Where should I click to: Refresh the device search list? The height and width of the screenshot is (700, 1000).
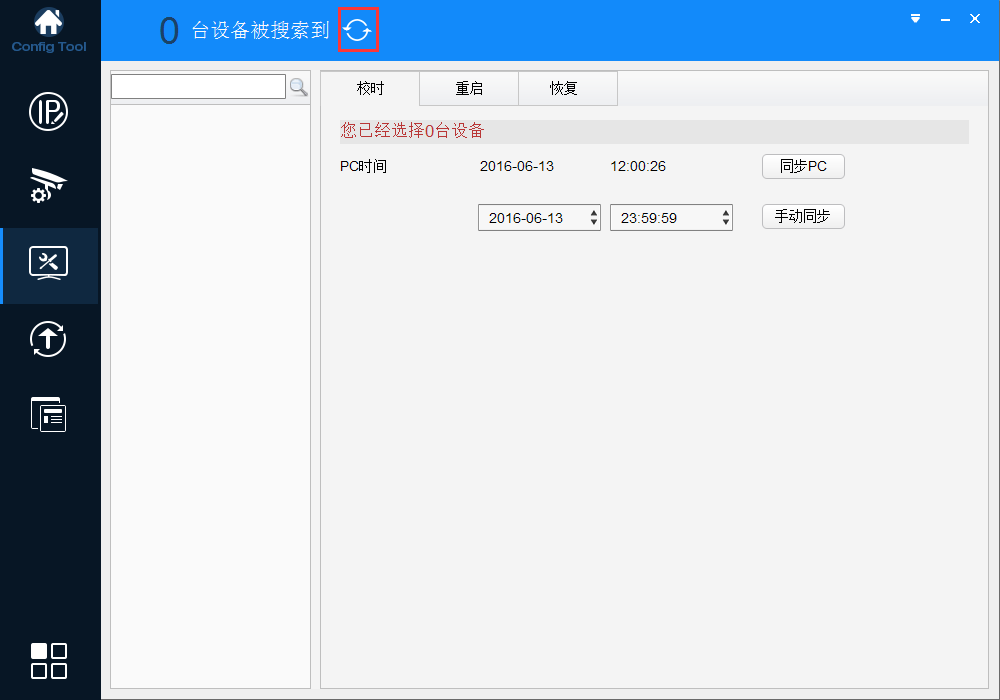pyautogui.click(x=358, y=30)
